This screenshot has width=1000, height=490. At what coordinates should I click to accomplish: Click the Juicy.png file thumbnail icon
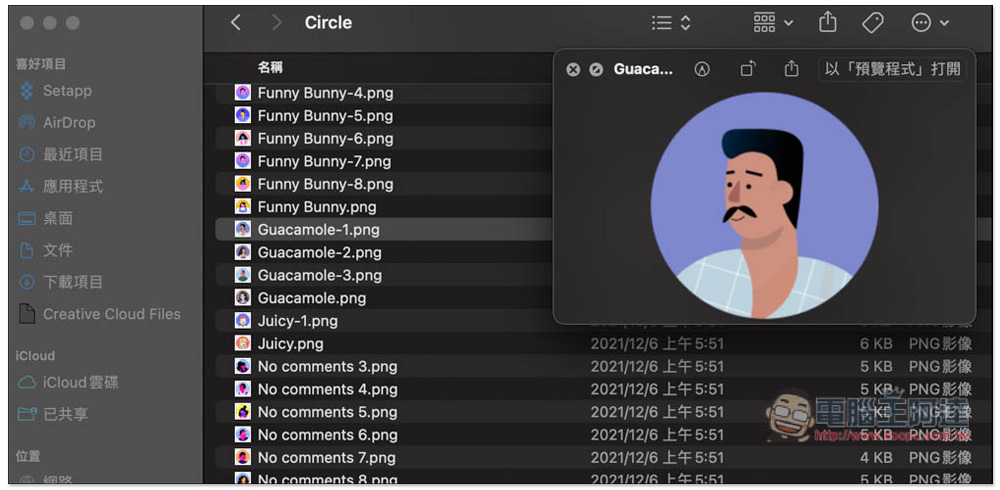coord(242,343)
